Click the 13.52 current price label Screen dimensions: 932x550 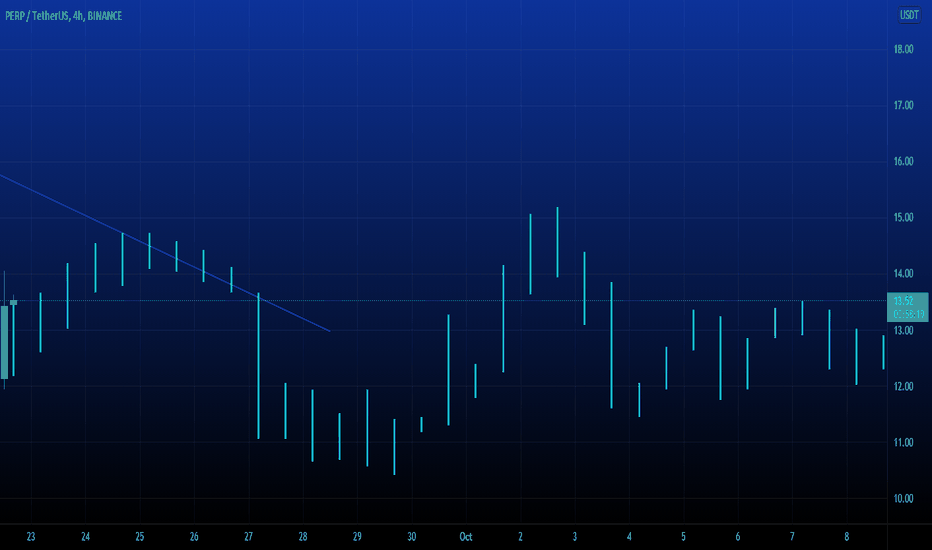[x=907, y=307]
